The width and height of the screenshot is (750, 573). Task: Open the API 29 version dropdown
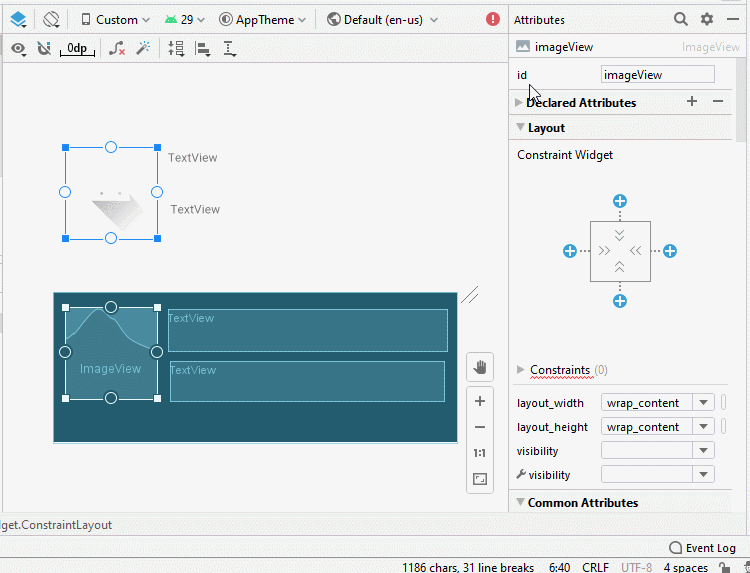point(185,20)
